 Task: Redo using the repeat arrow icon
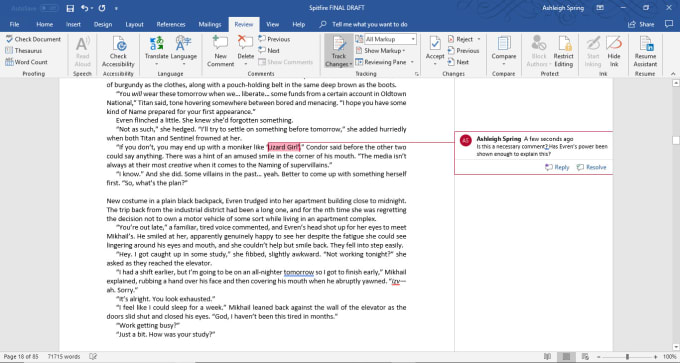tap(102, 8)
